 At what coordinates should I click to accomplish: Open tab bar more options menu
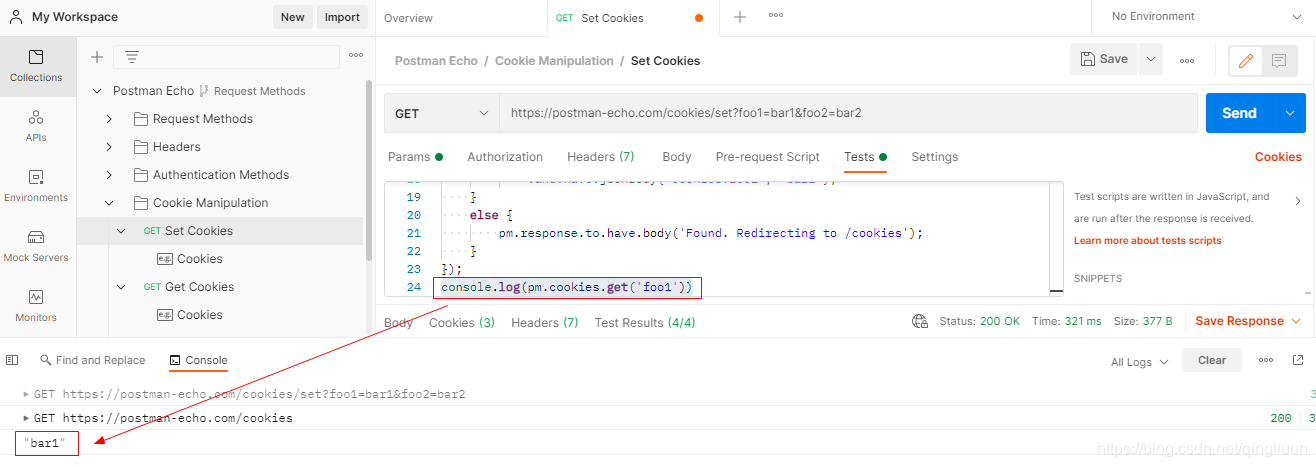[x=776, y=16]
